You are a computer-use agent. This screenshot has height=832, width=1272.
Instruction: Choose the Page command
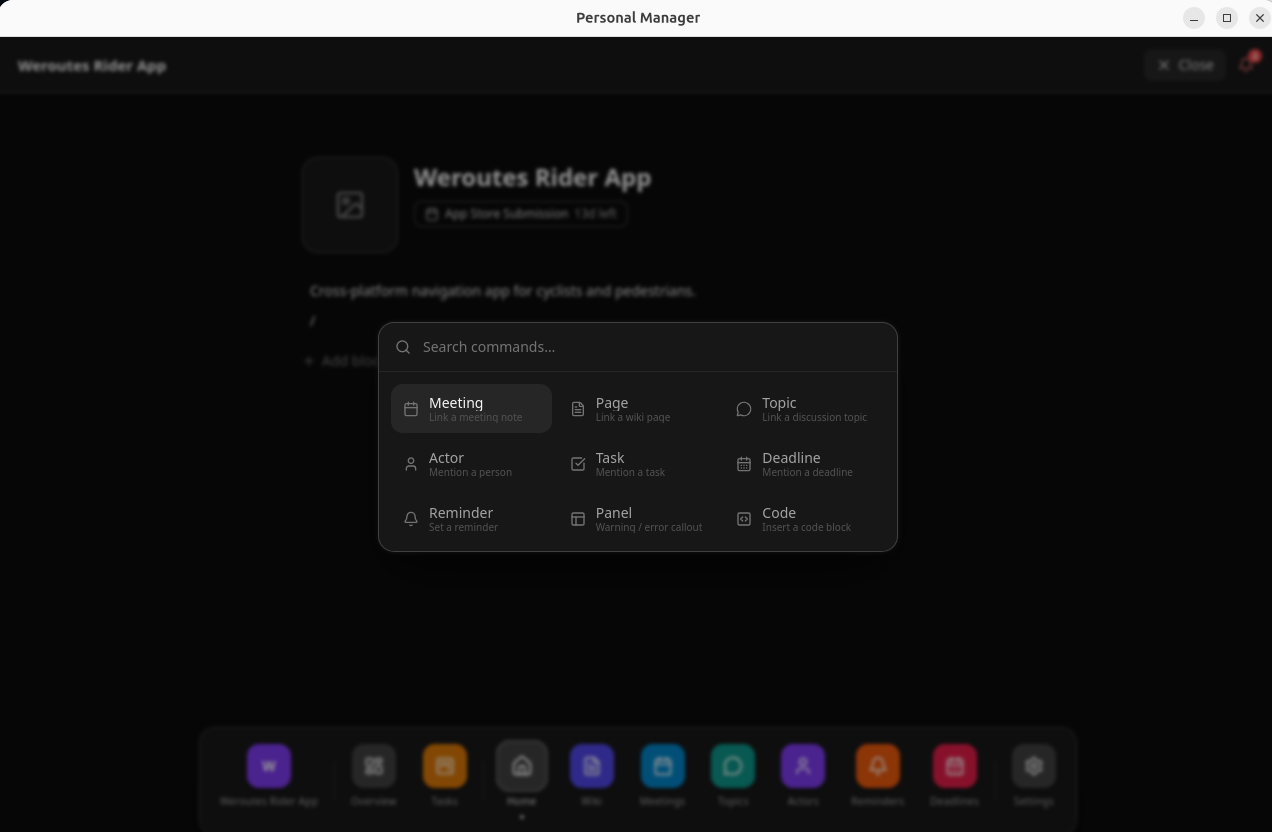[x=638, y=408]
